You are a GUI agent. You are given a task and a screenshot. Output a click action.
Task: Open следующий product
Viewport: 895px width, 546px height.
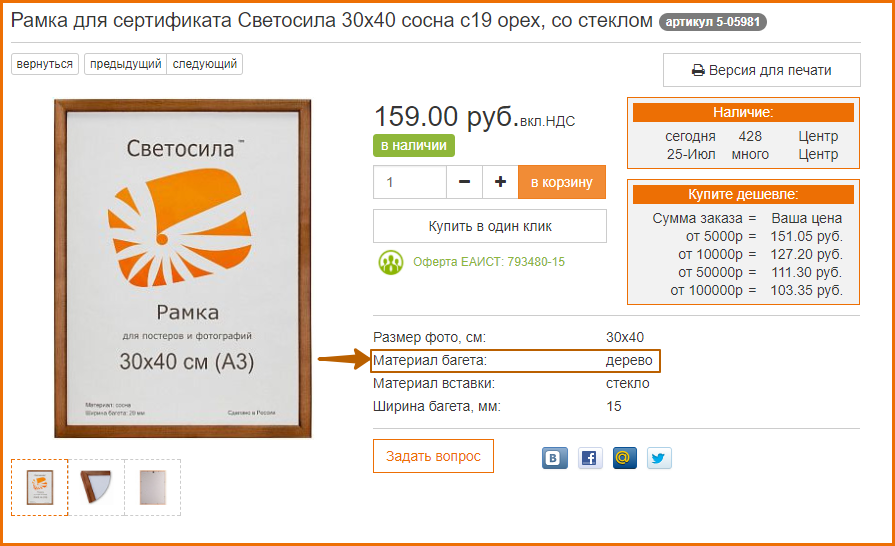pos(204,64)
